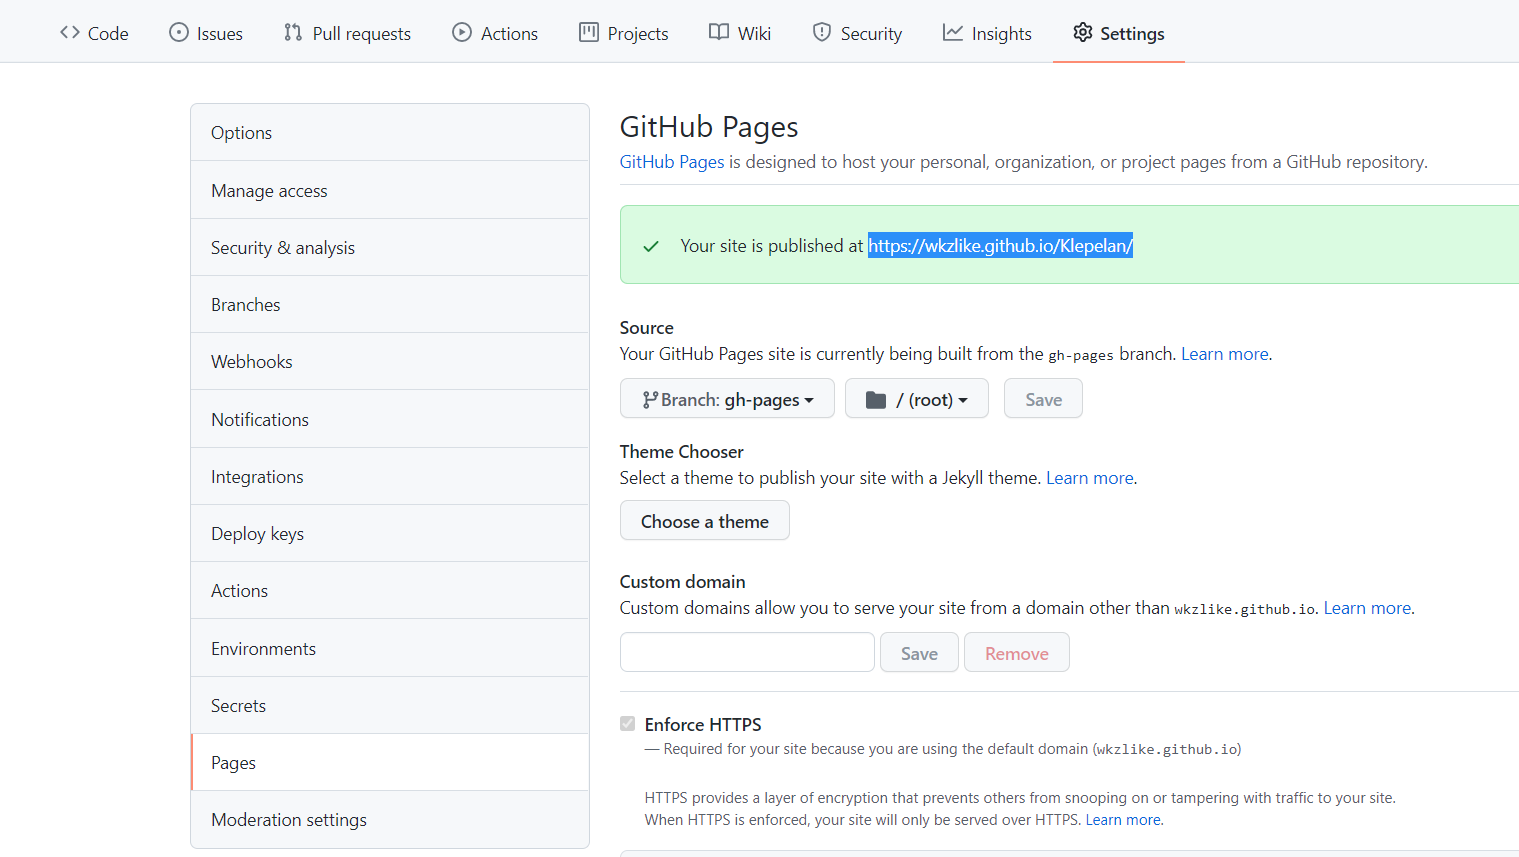Open the Code tab
The width and height of the screenshot is (1519, 857).
point(94,33)
